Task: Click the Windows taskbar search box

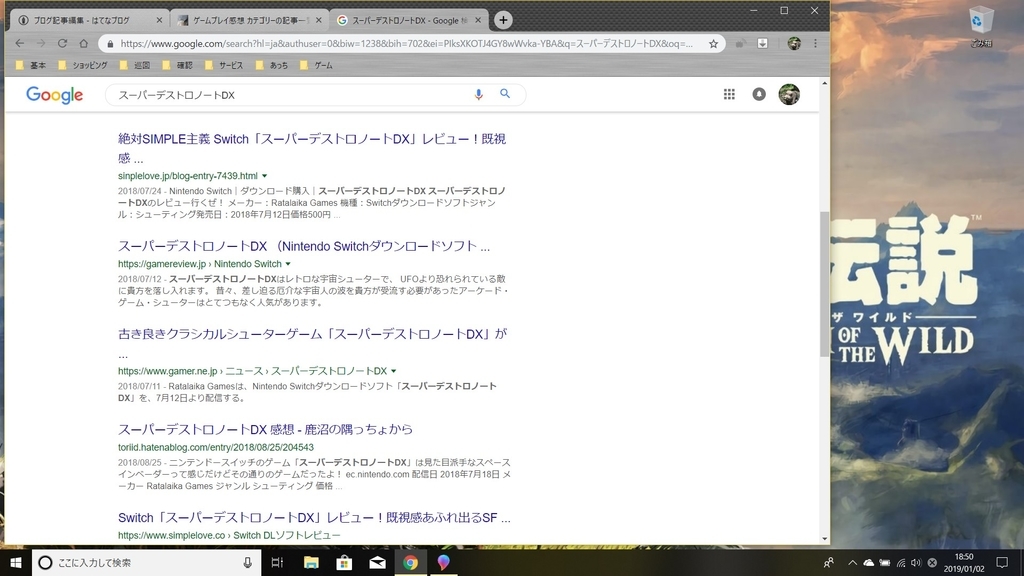Action: (x=147, y=562)
